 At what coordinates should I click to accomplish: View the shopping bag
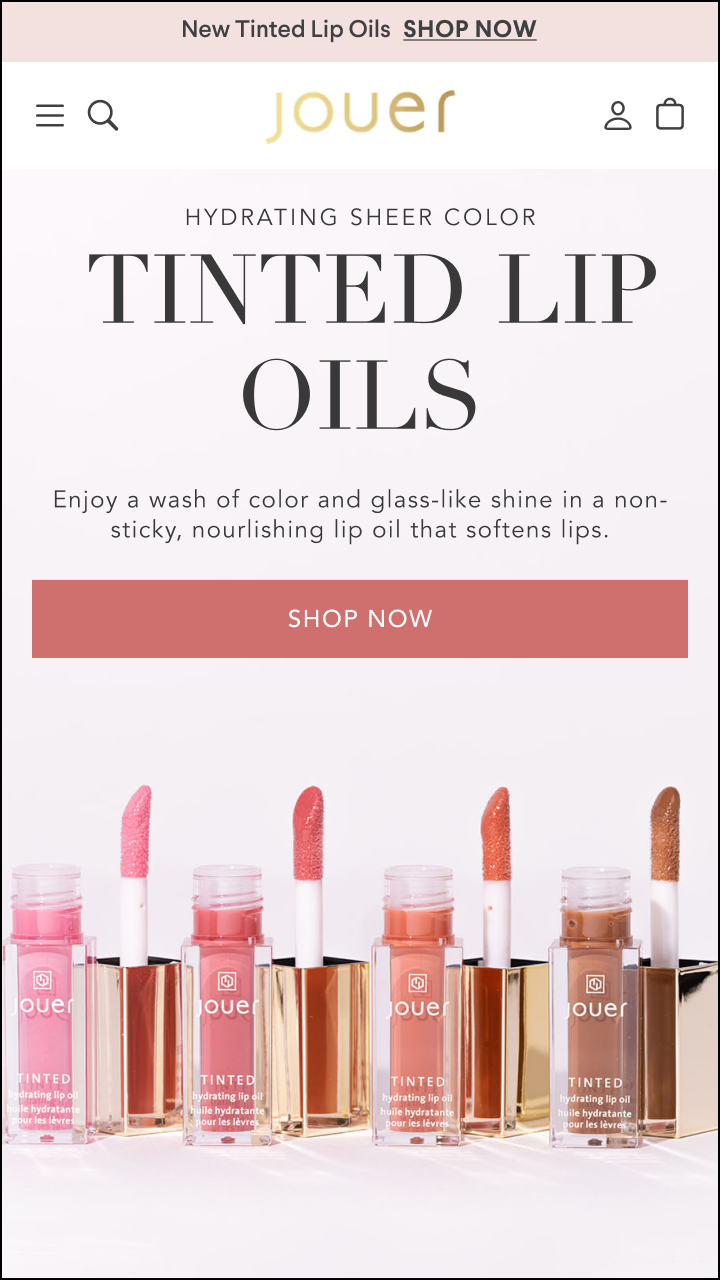670,115
